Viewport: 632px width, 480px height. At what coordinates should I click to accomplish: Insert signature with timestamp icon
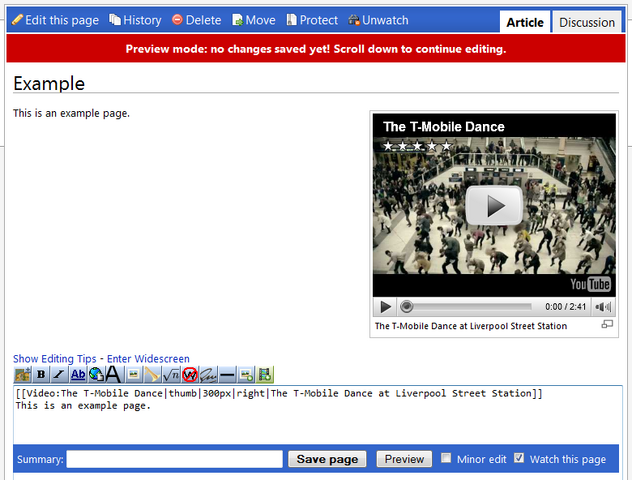tap(208, 375)
